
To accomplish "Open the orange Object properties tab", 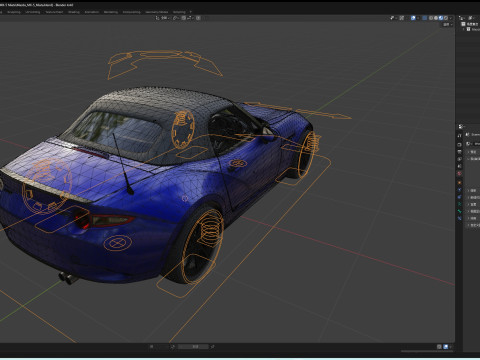I will 459,183.
